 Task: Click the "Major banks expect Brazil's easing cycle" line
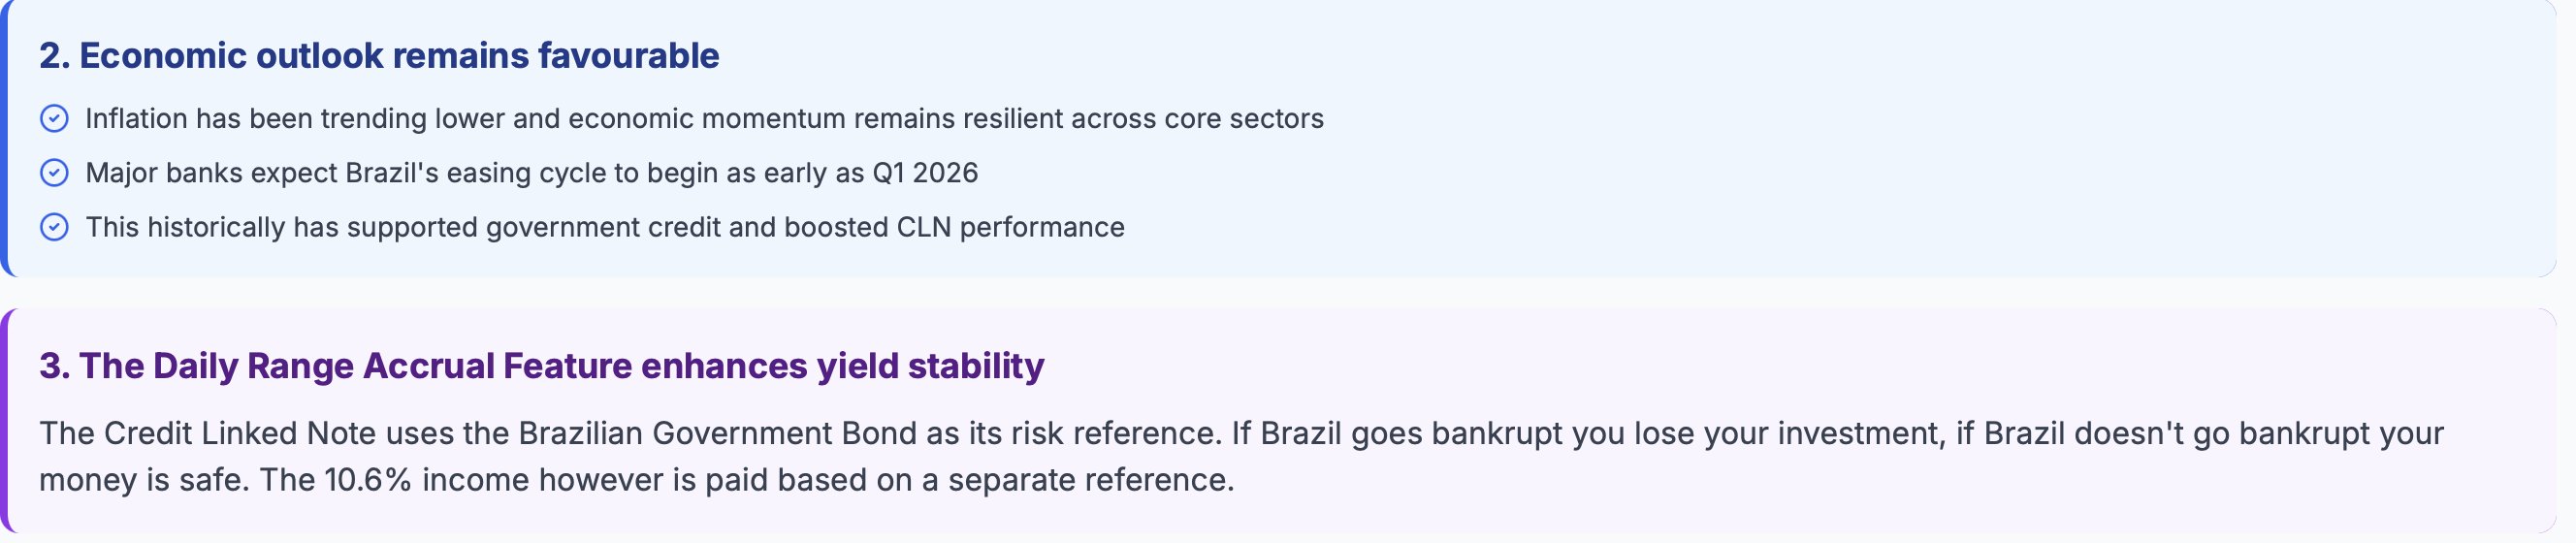(x=400, y=173)
